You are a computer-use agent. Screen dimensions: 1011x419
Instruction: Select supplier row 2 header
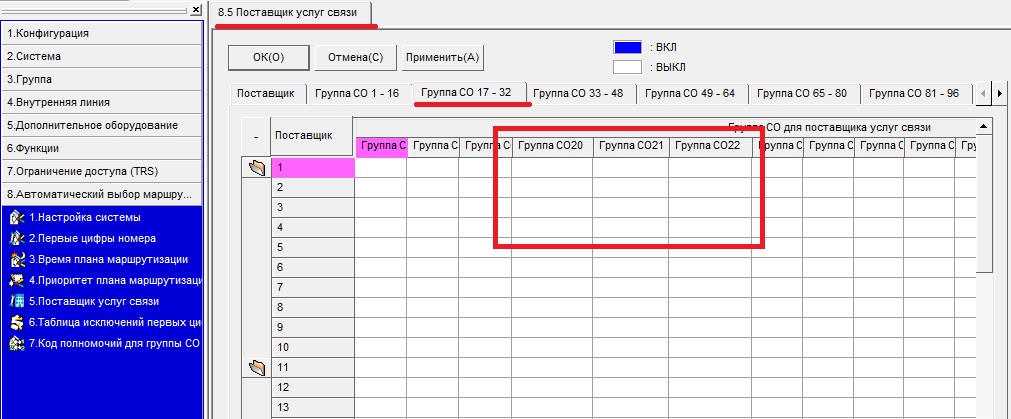(x=313, y=188)
